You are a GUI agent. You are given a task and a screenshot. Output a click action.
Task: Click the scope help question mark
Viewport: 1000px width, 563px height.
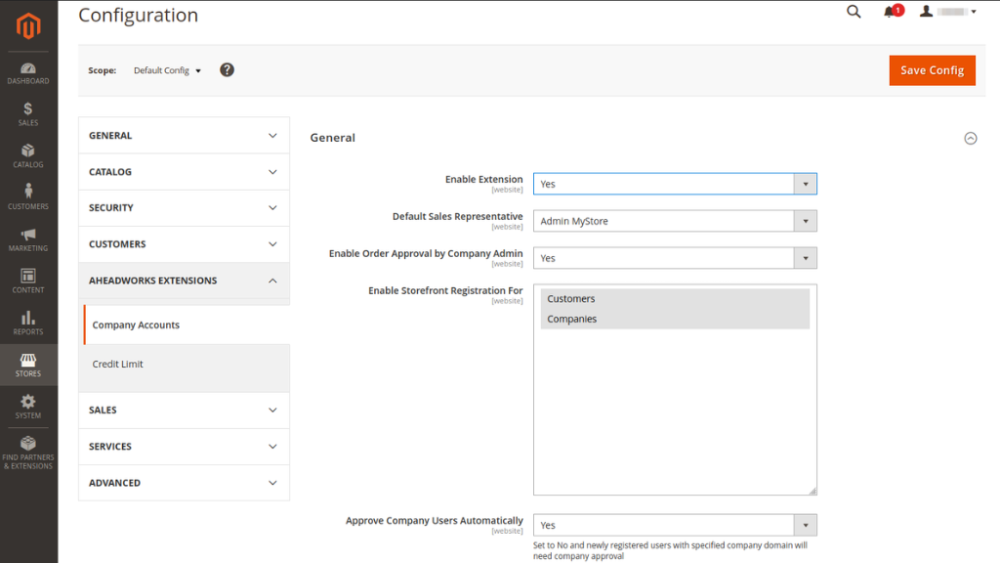click(227, 70)
